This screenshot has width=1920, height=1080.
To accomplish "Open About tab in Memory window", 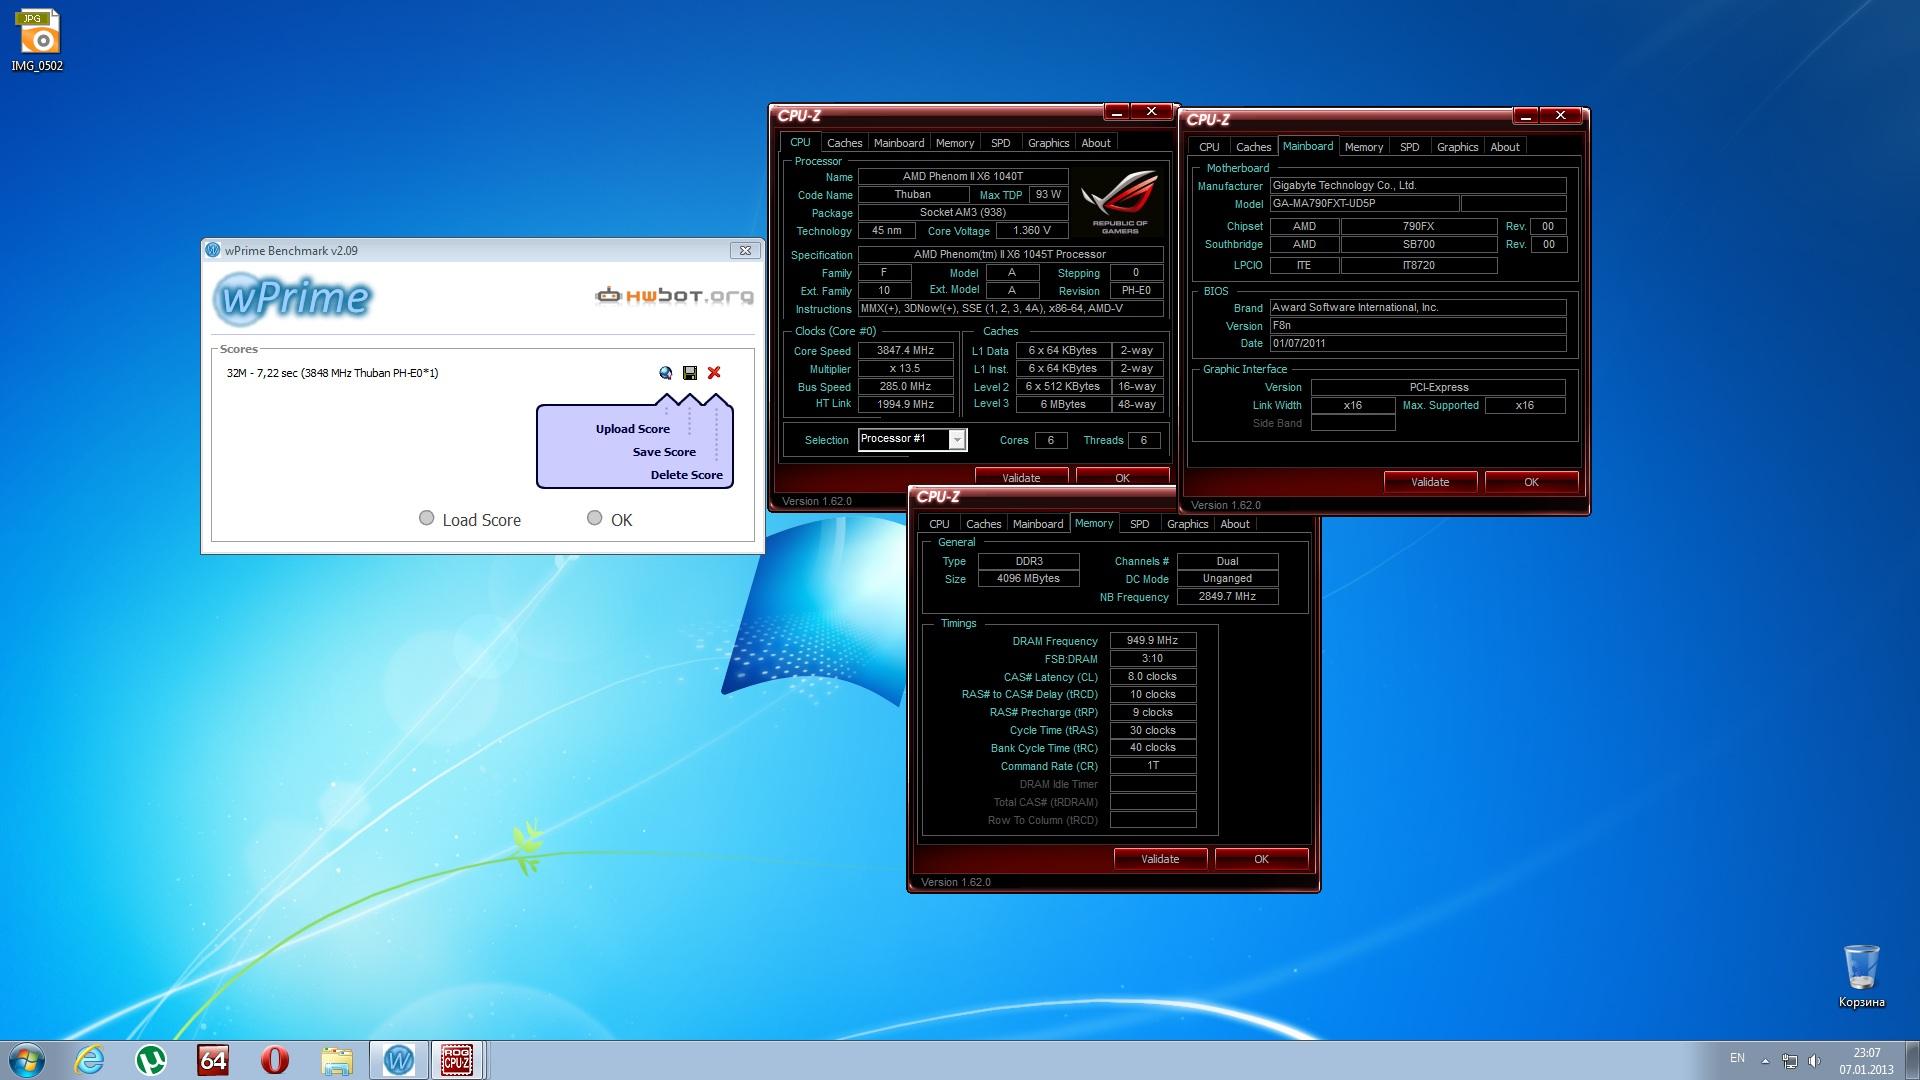I will click(1235, 524).
